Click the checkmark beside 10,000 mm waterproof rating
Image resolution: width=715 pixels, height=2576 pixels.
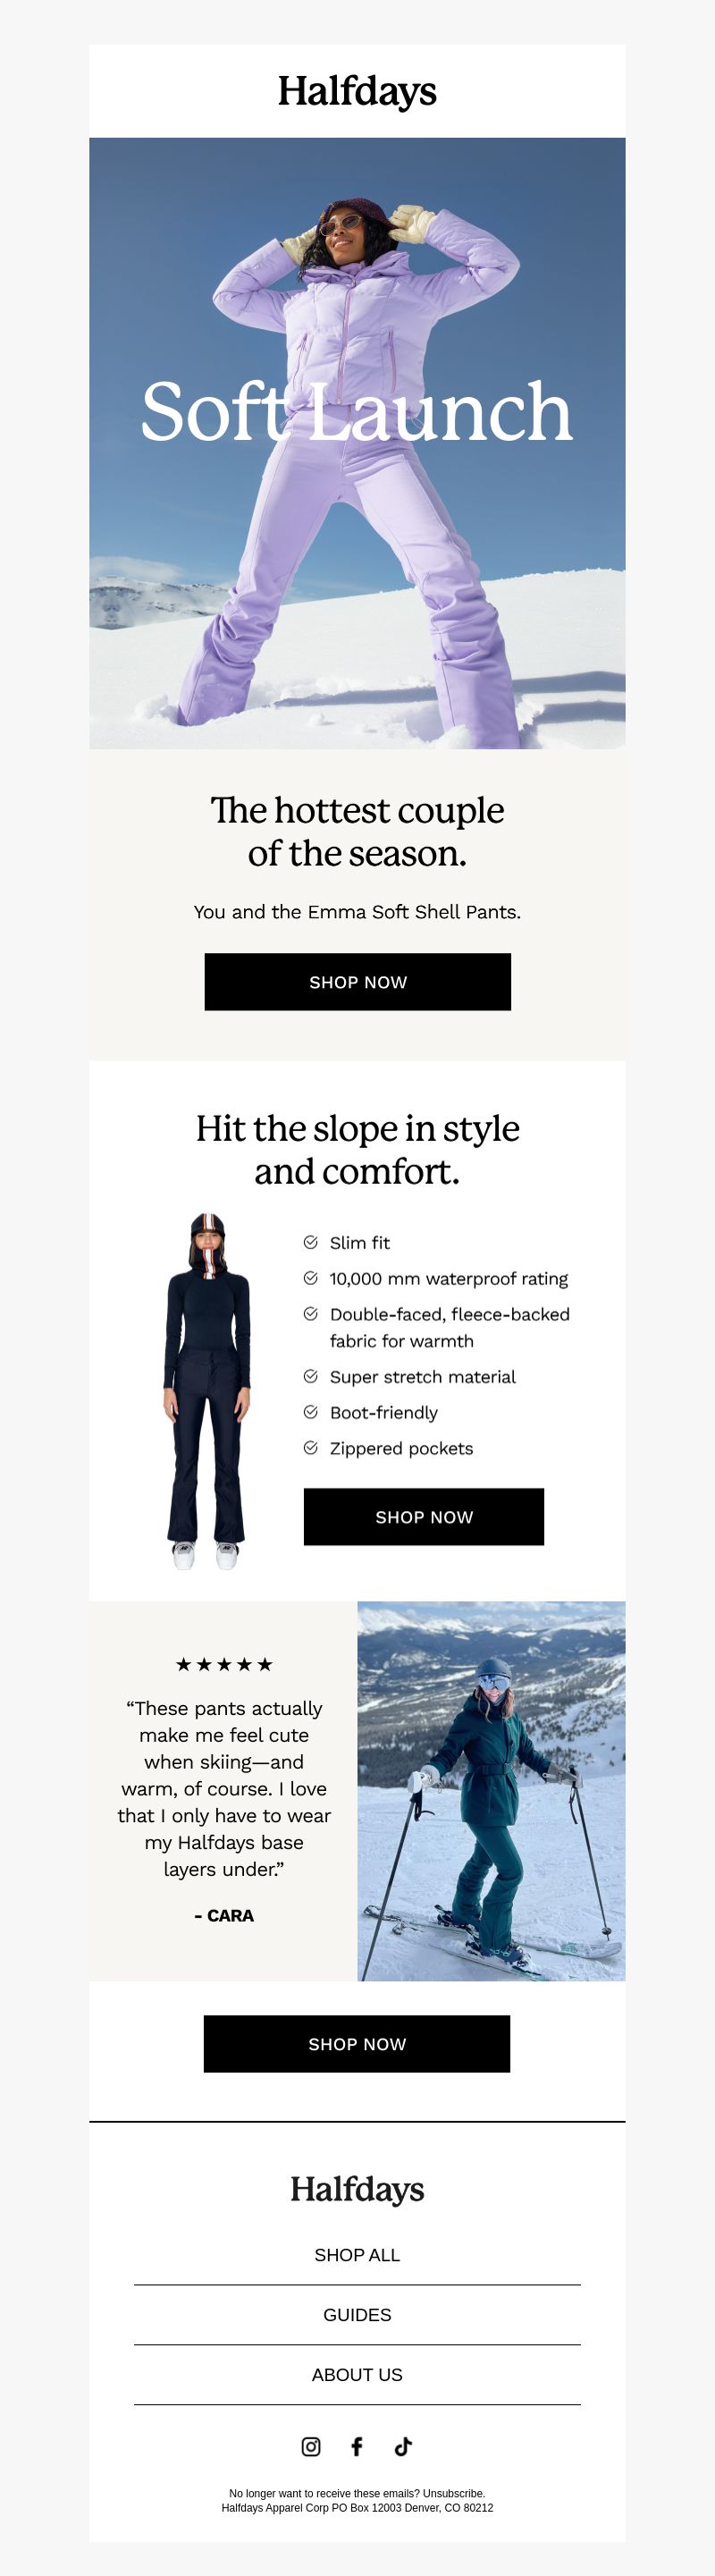311,1278
